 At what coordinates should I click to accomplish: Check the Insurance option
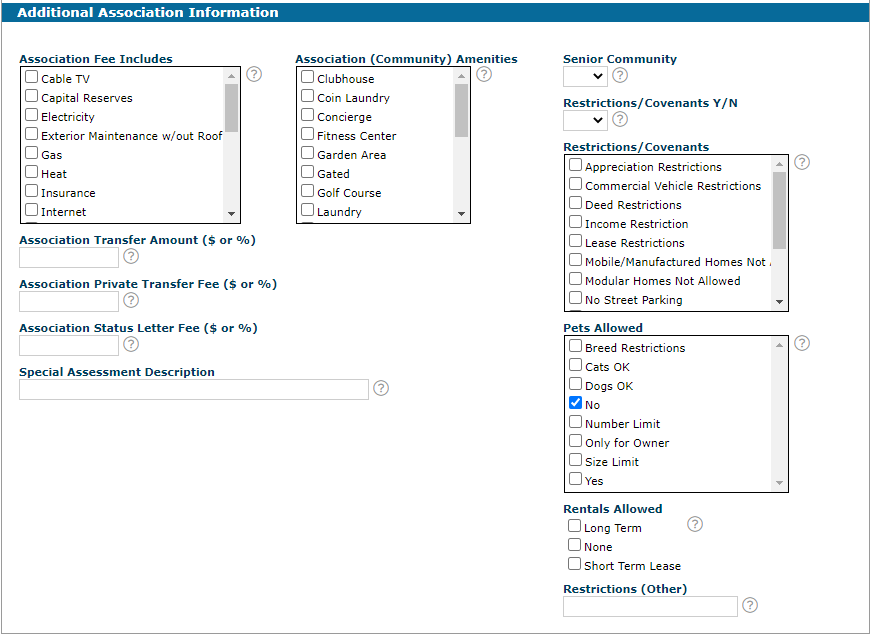point(32,191)
